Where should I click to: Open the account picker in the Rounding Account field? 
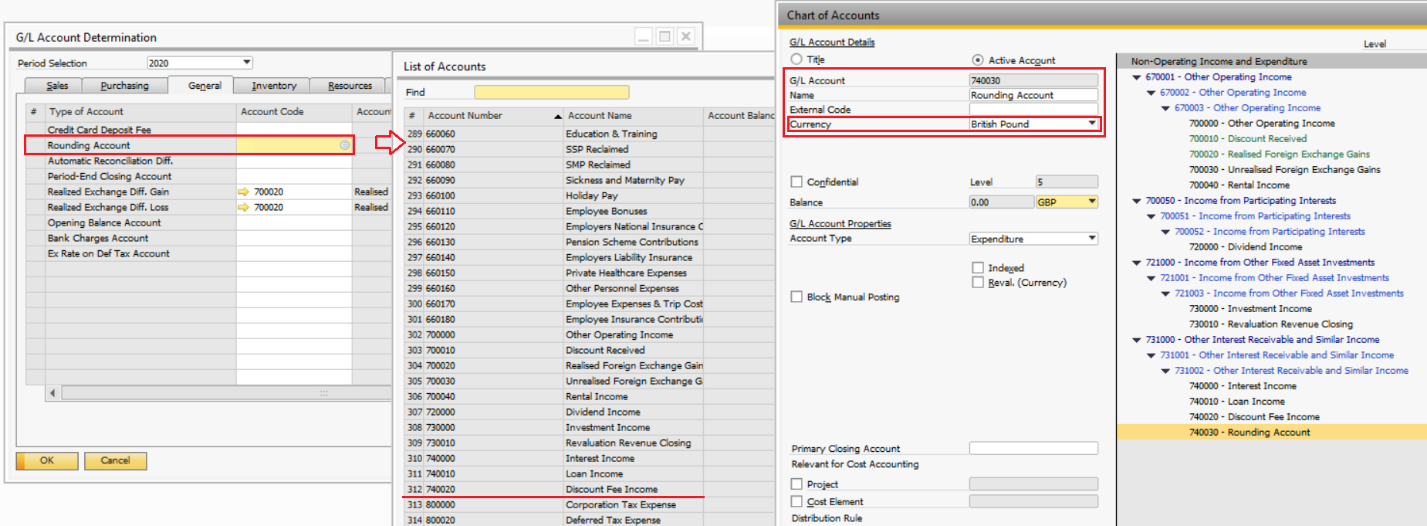(345, 145)
